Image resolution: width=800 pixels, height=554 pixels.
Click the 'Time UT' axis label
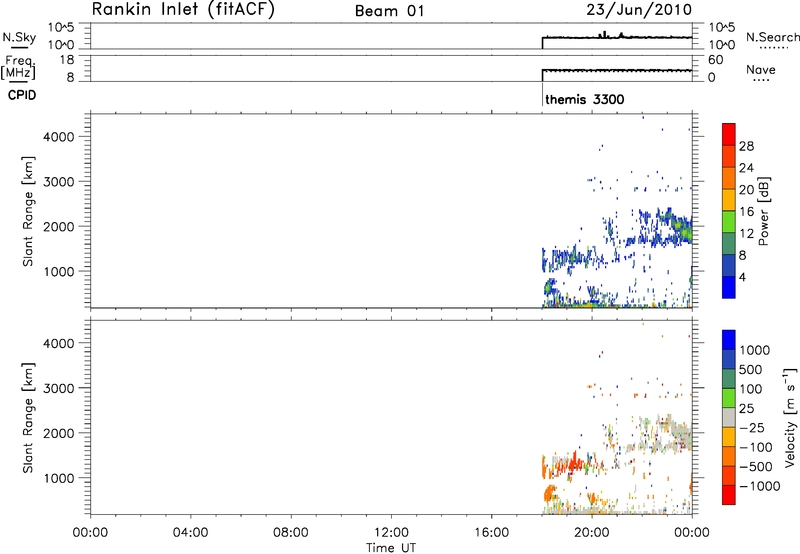click(x=391, y=548)
